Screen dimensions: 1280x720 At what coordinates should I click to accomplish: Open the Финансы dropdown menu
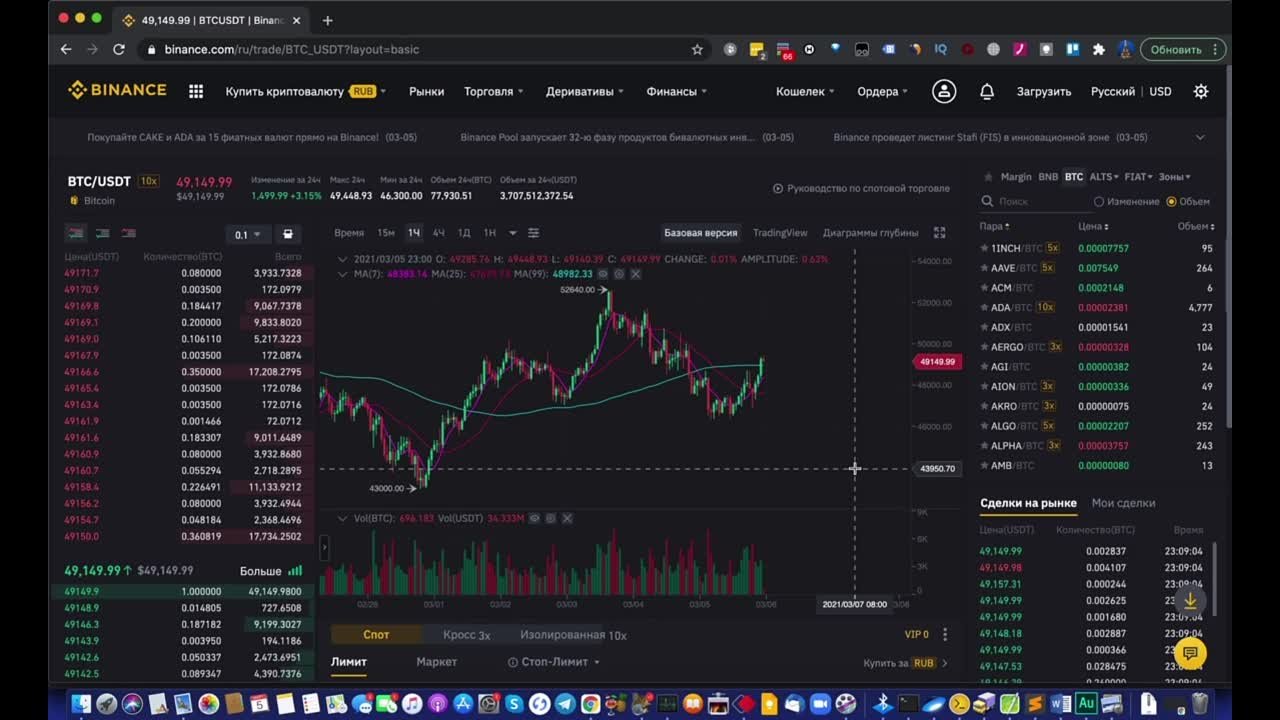[677, 91]
